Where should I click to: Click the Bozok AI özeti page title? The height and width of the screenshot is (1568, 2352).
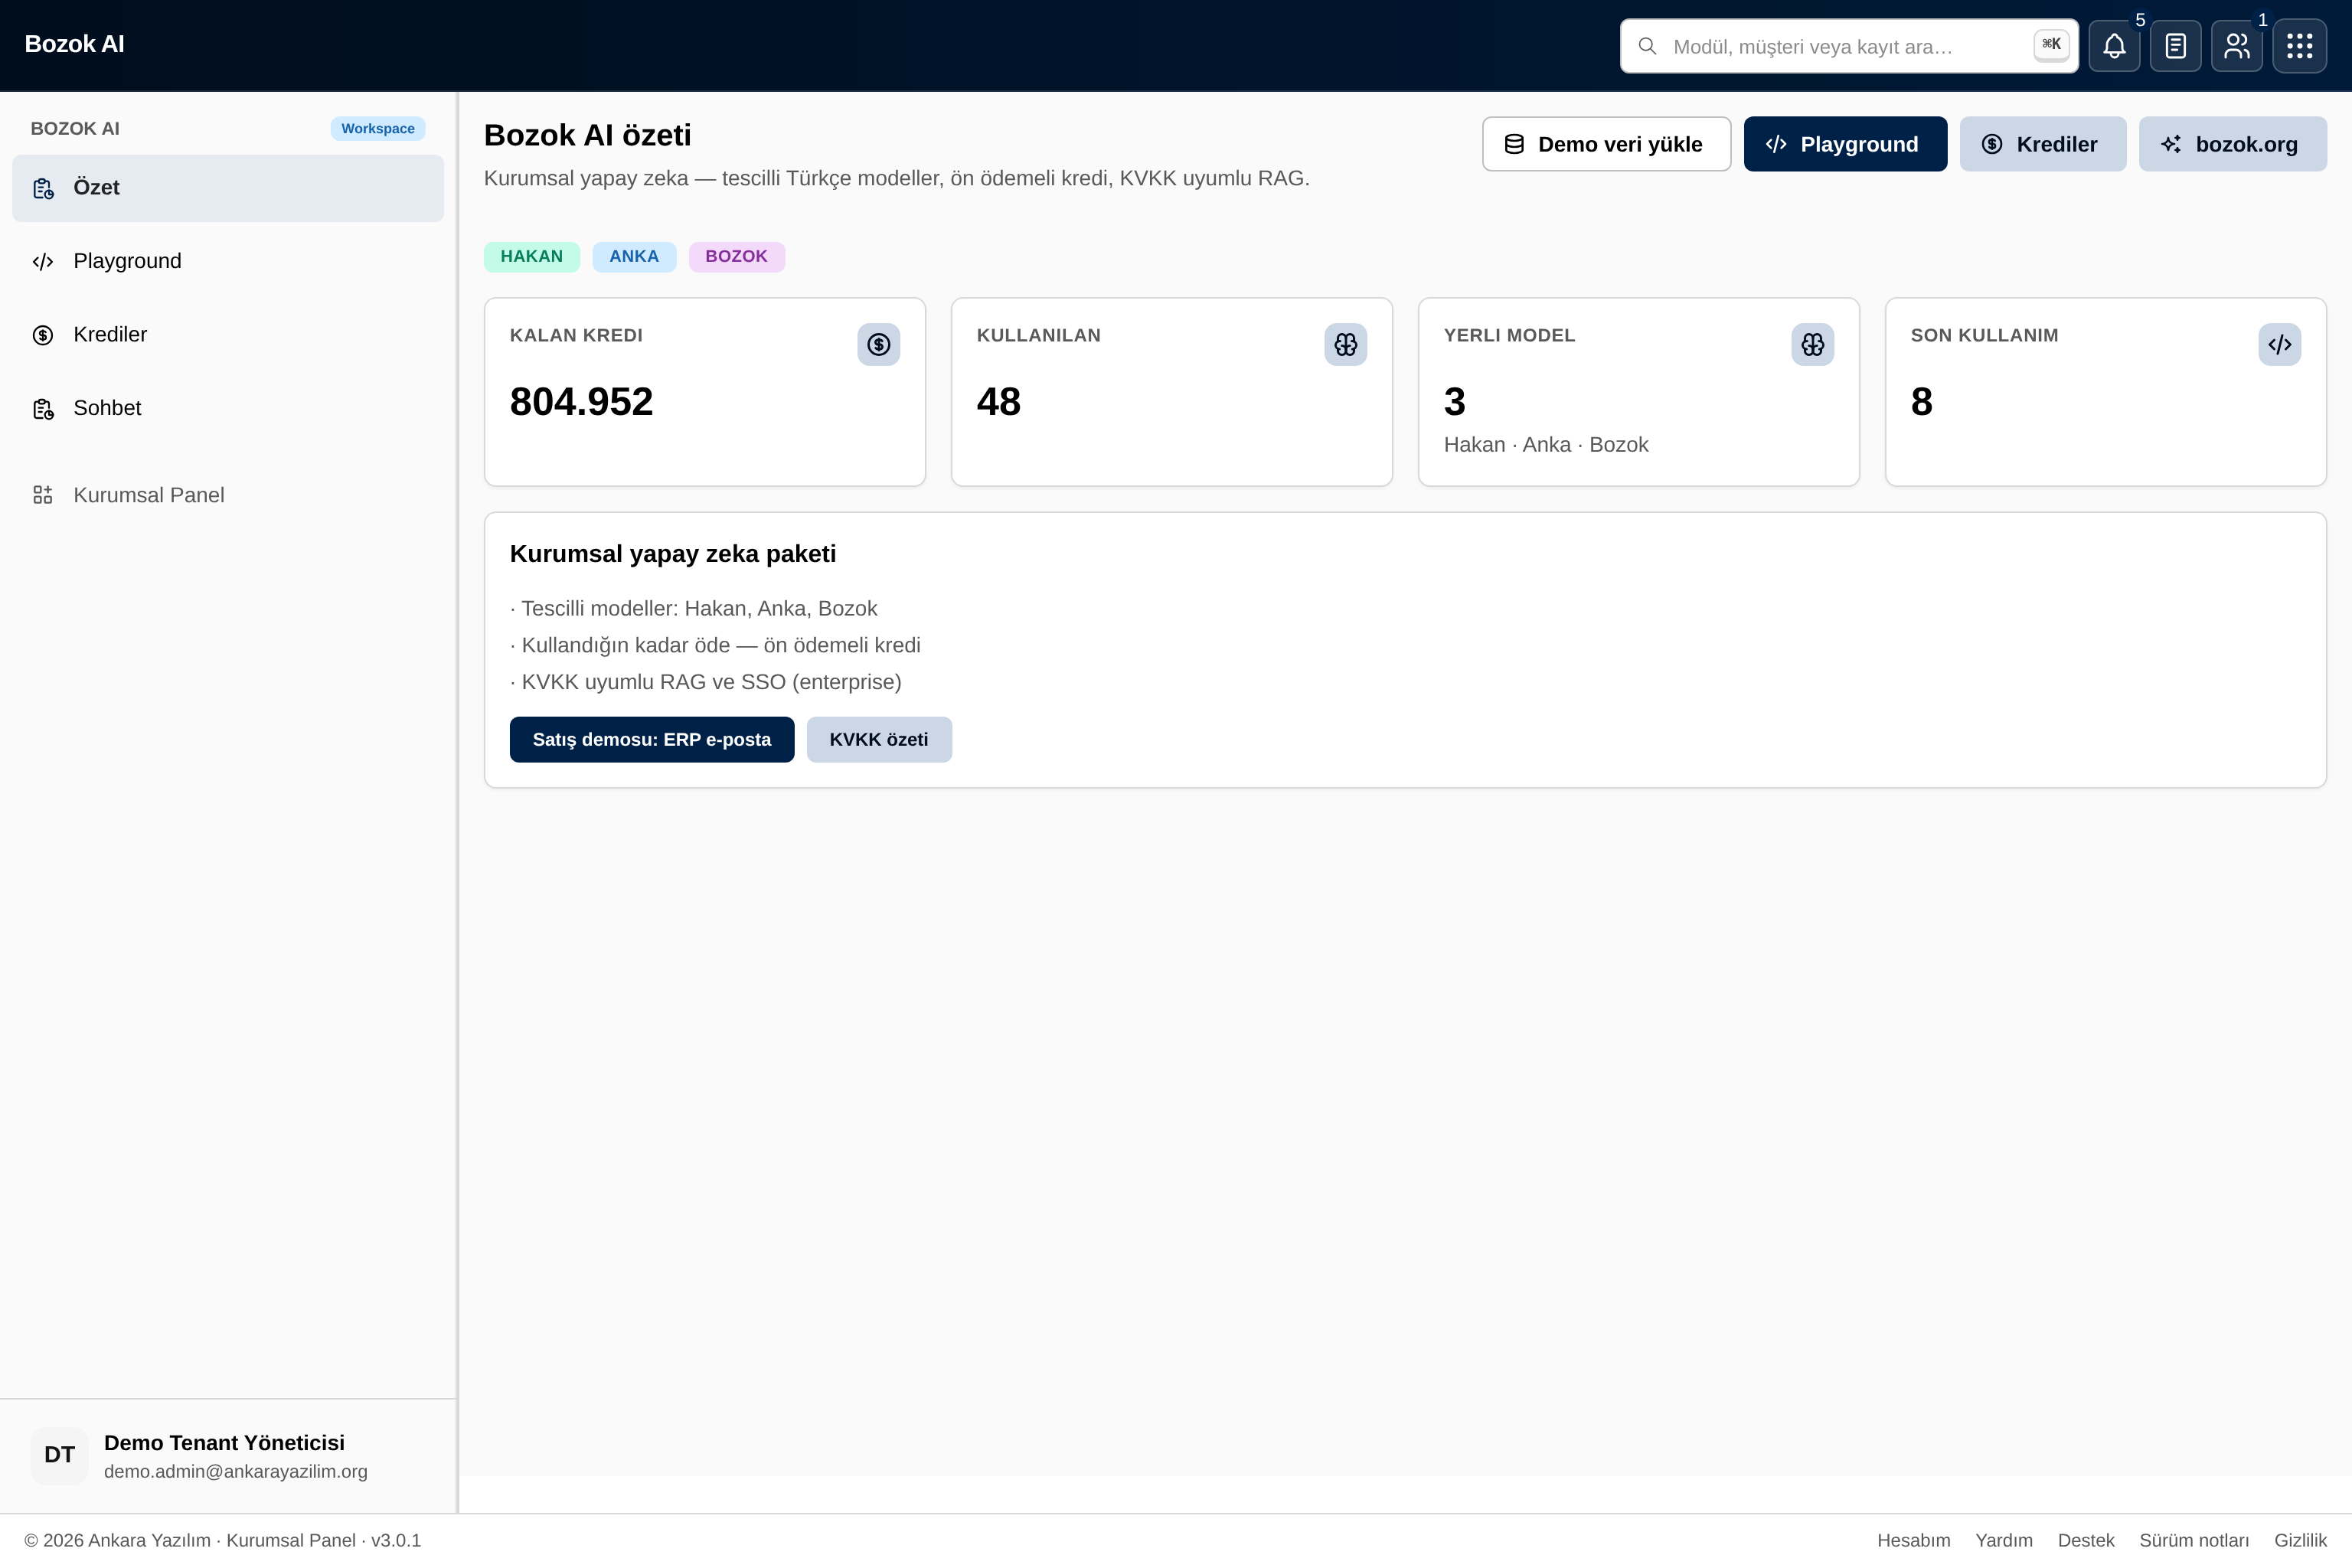click(x=587, y=135)
